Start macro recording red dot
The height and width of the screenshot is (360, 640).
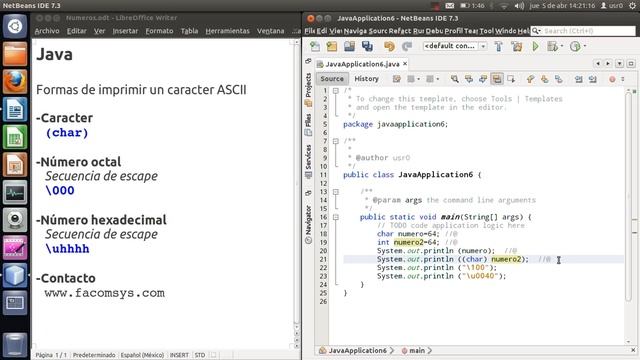point(612,79)
